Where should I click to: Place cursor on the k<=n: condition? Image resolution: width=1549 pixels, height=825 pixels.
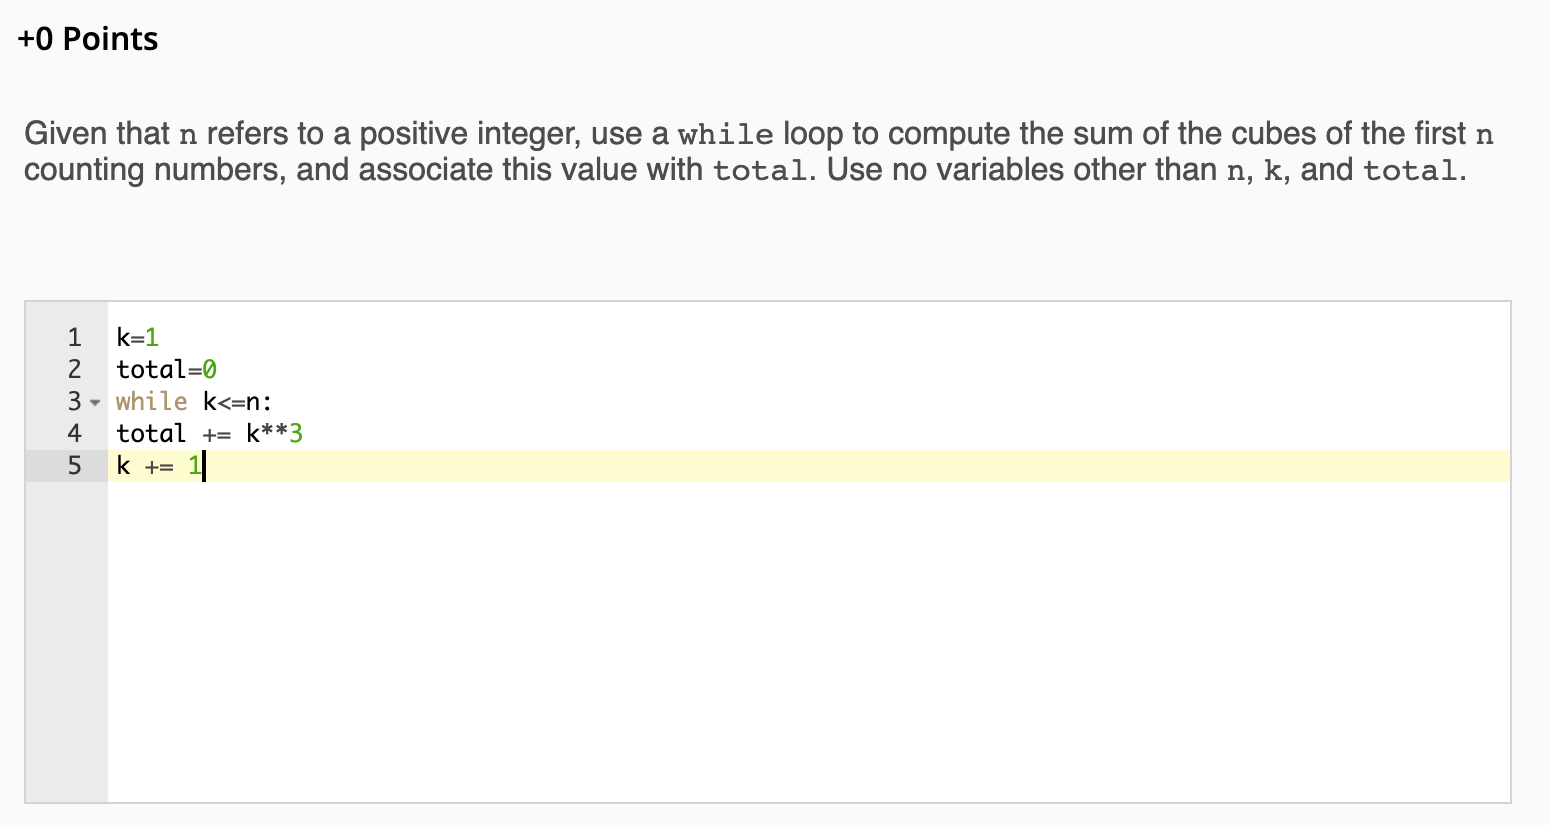[x=237, y=402]
